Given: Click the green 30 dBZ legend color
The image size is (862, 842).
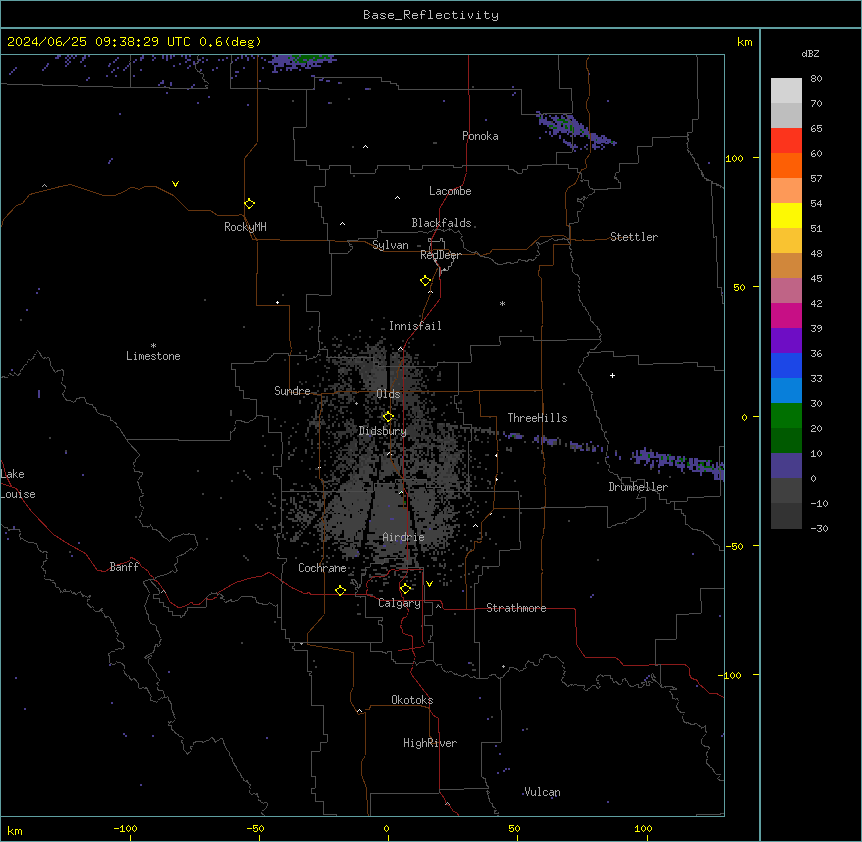Looking at the screenshot, I should coord(786,416).
